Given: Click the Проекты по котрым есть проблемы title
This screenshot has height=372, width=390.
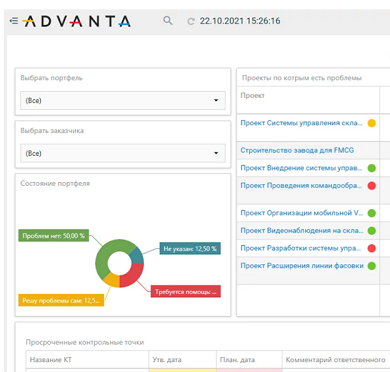Looking at the screenshot, I should tap(302, 78).
